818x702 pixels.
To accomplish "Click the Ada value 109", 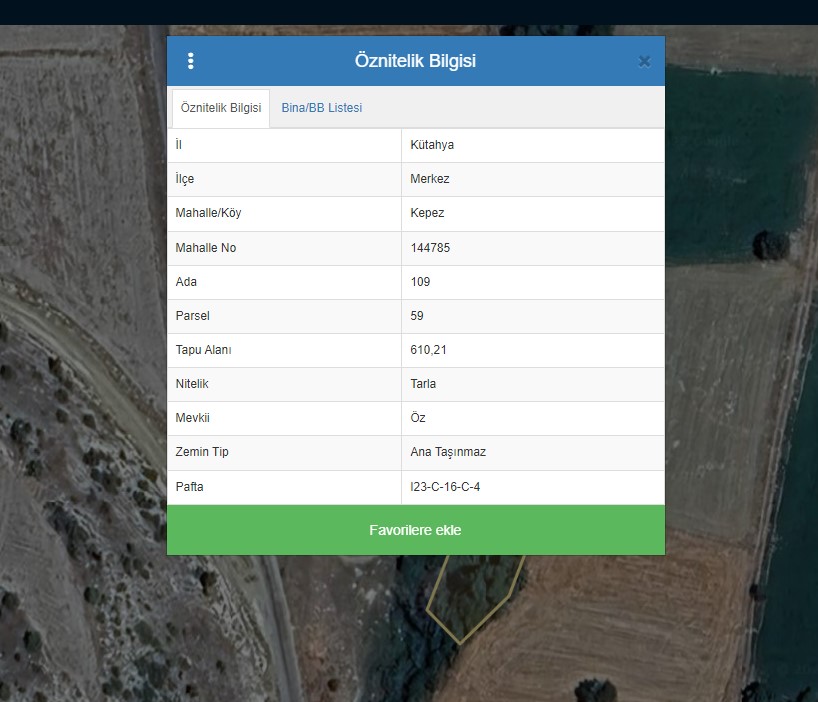I will [420, 282].
